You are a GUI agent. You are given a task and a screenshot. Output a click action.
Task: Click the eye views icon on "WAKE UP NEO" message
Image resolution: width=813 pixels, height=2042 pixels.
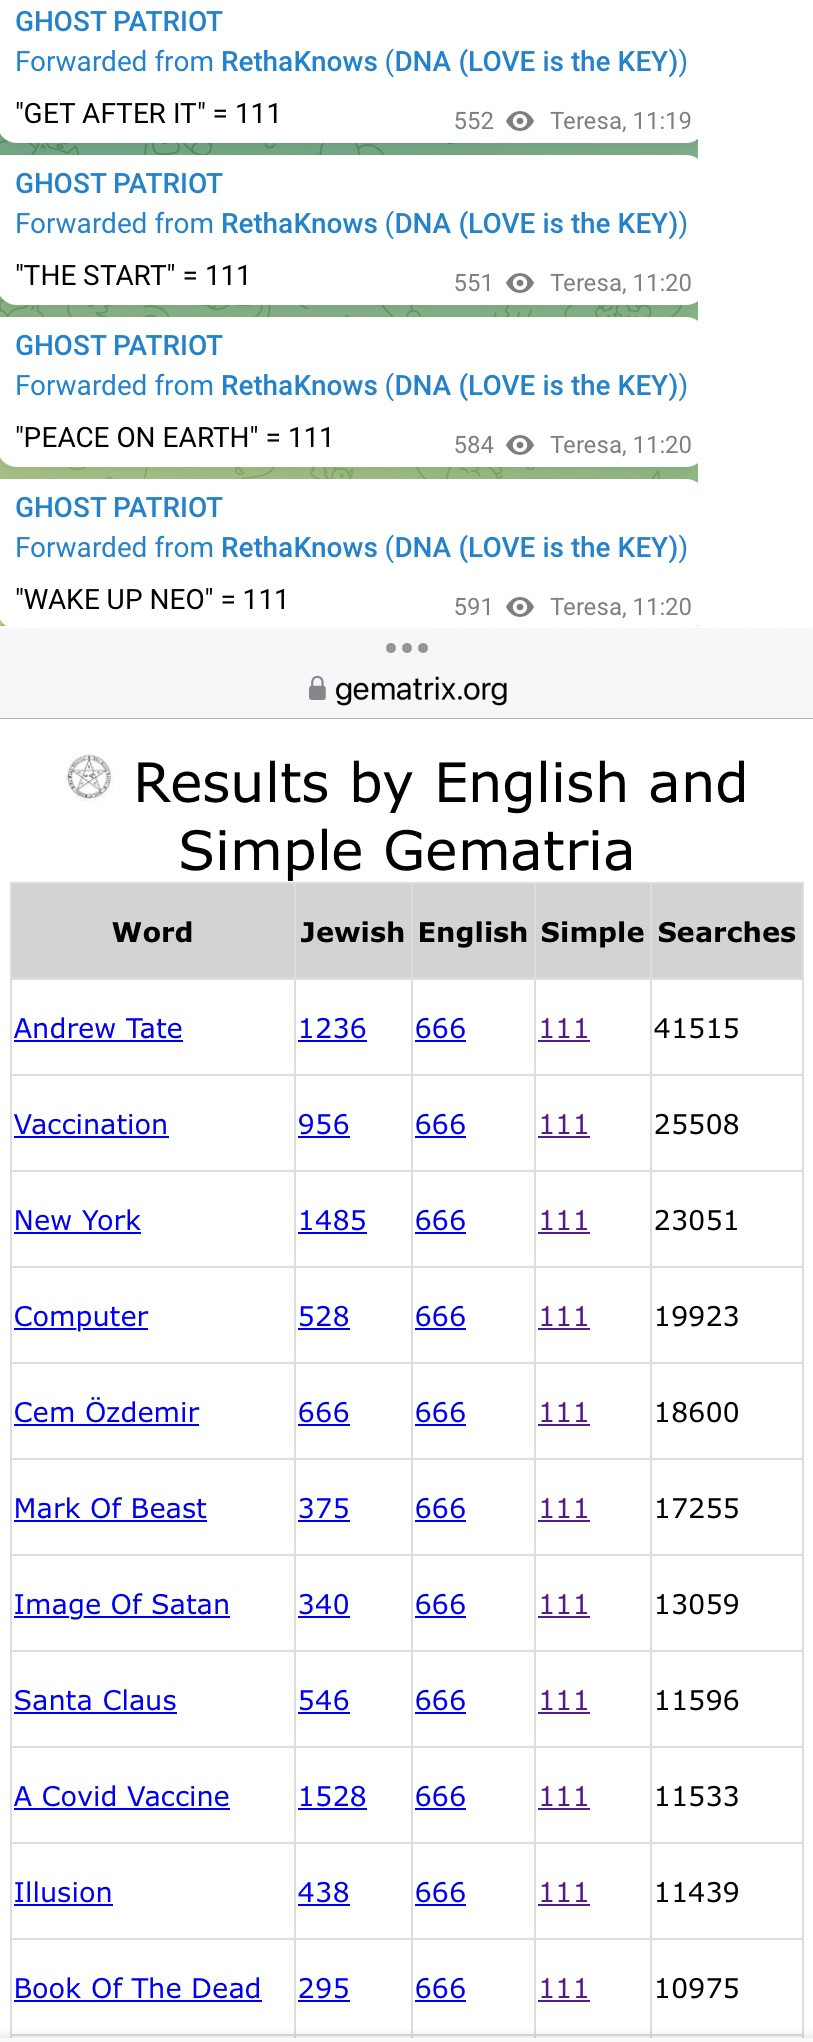coord(520,607)
